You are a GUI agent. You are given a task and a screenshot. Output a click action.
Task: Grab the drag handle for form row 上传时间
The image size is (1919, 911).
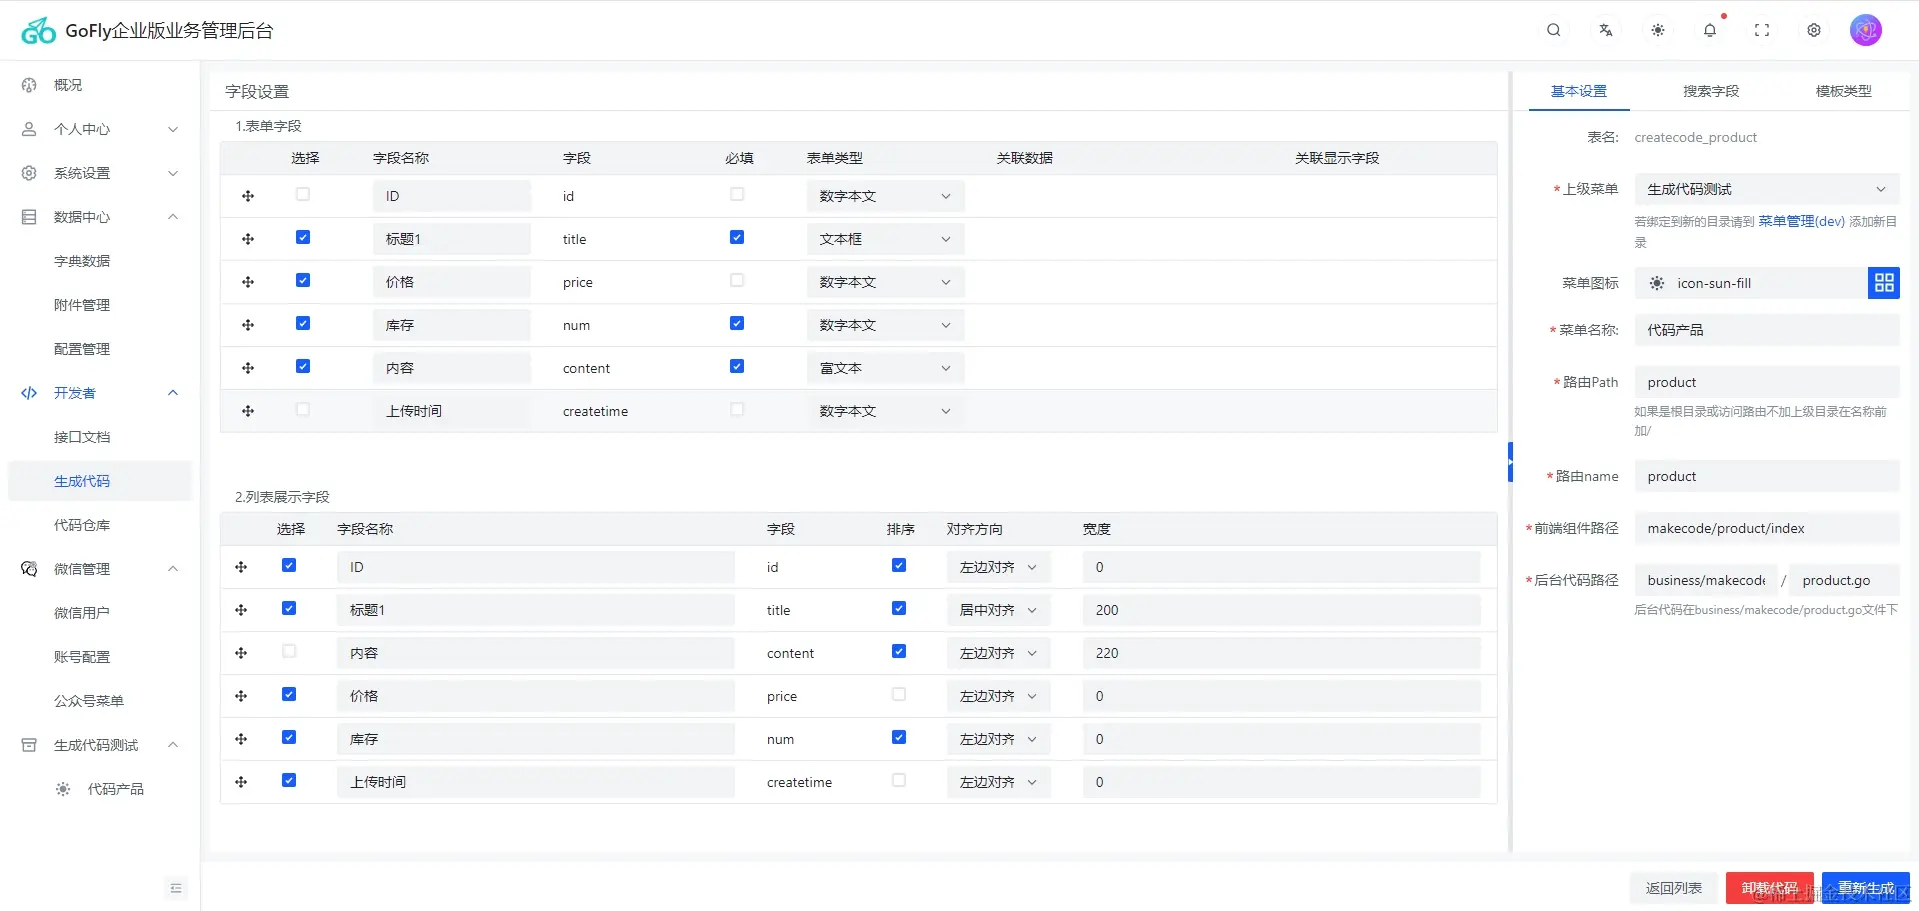[248, 411]
